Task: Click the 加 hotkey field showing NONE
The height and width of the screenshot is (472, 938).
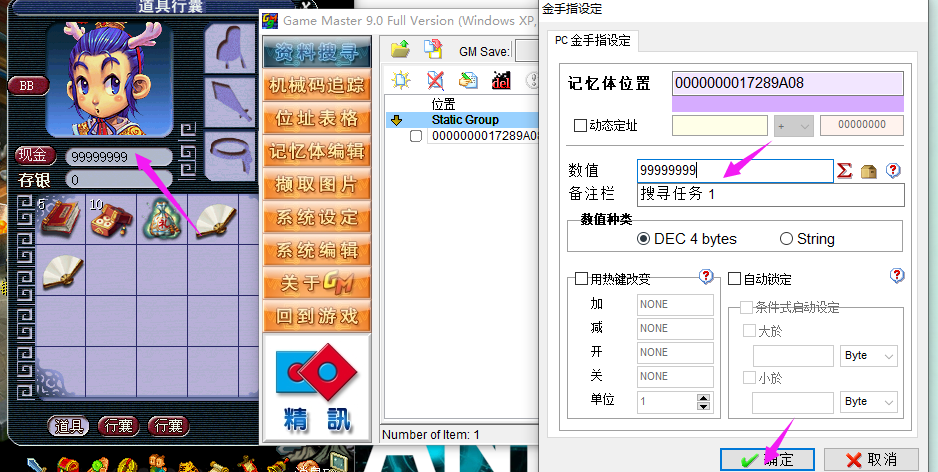Action: coord(675,304)
